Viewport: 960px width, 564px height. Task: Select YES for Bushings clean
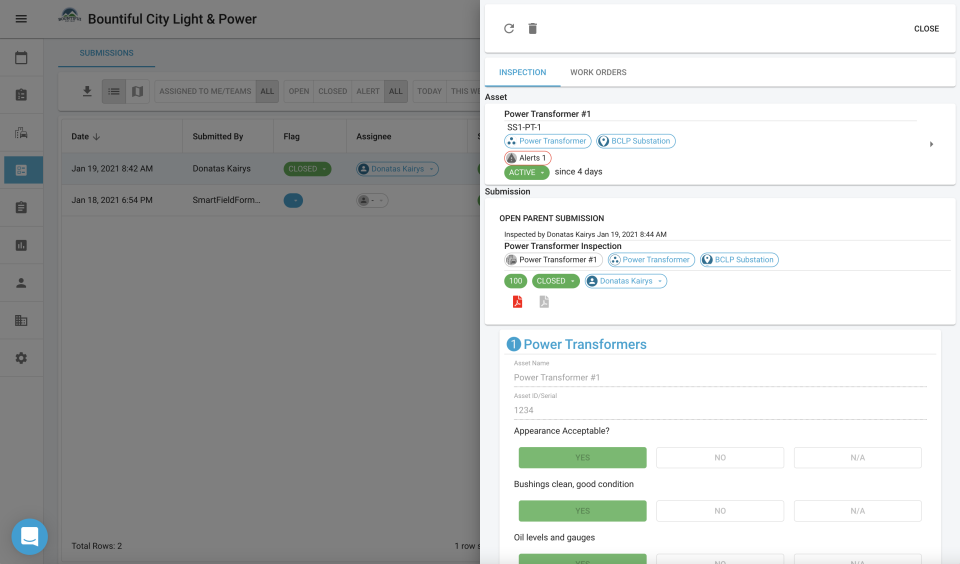[x=582, y=511]
